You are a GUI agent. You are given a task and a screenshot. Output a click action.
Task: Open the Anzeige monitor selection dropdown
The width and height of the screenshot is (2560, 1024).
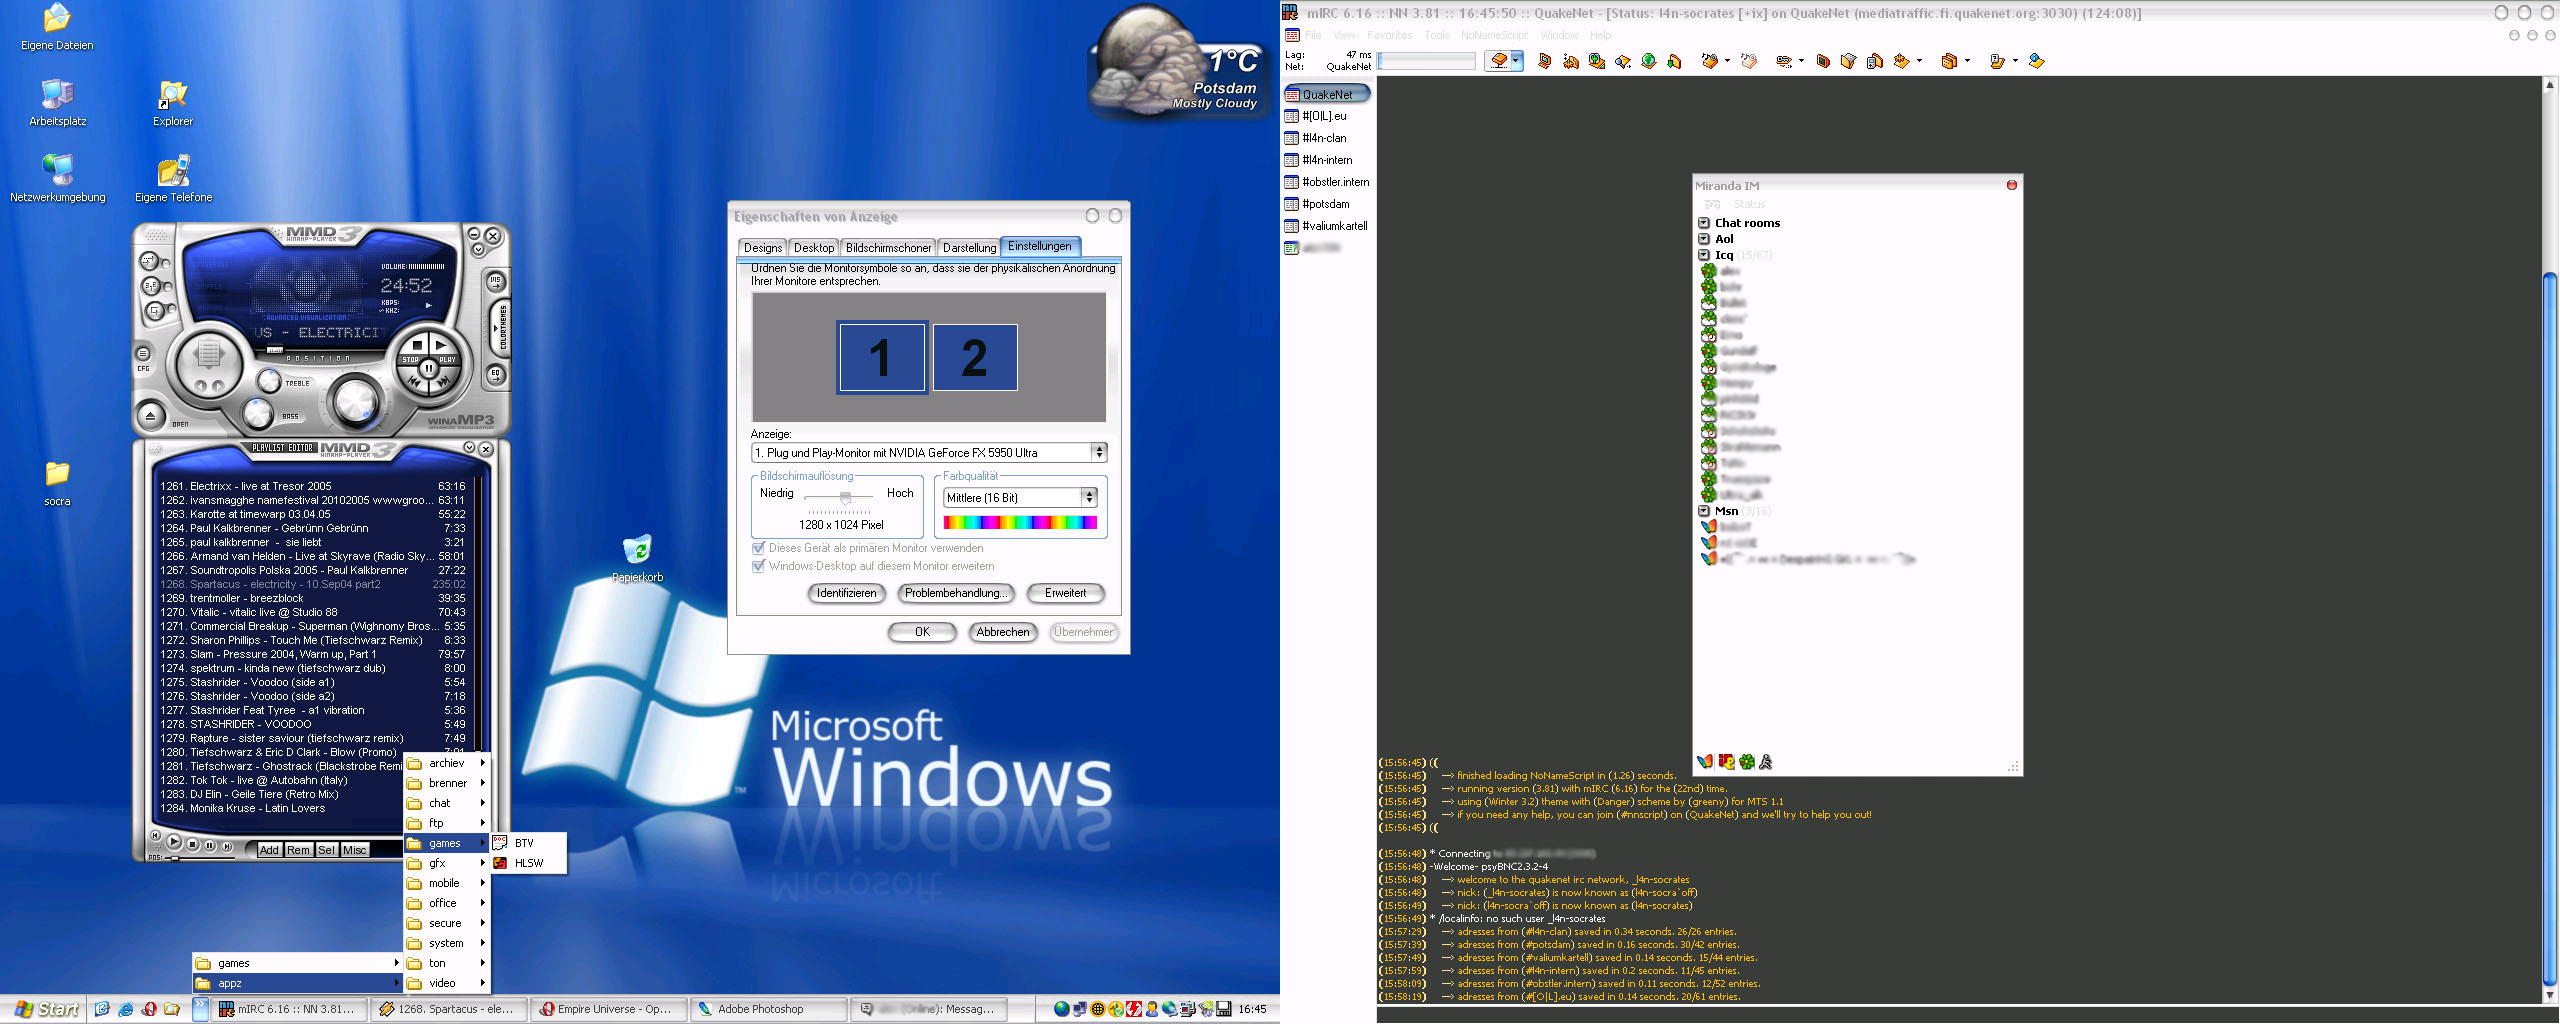coord(1099,453)
